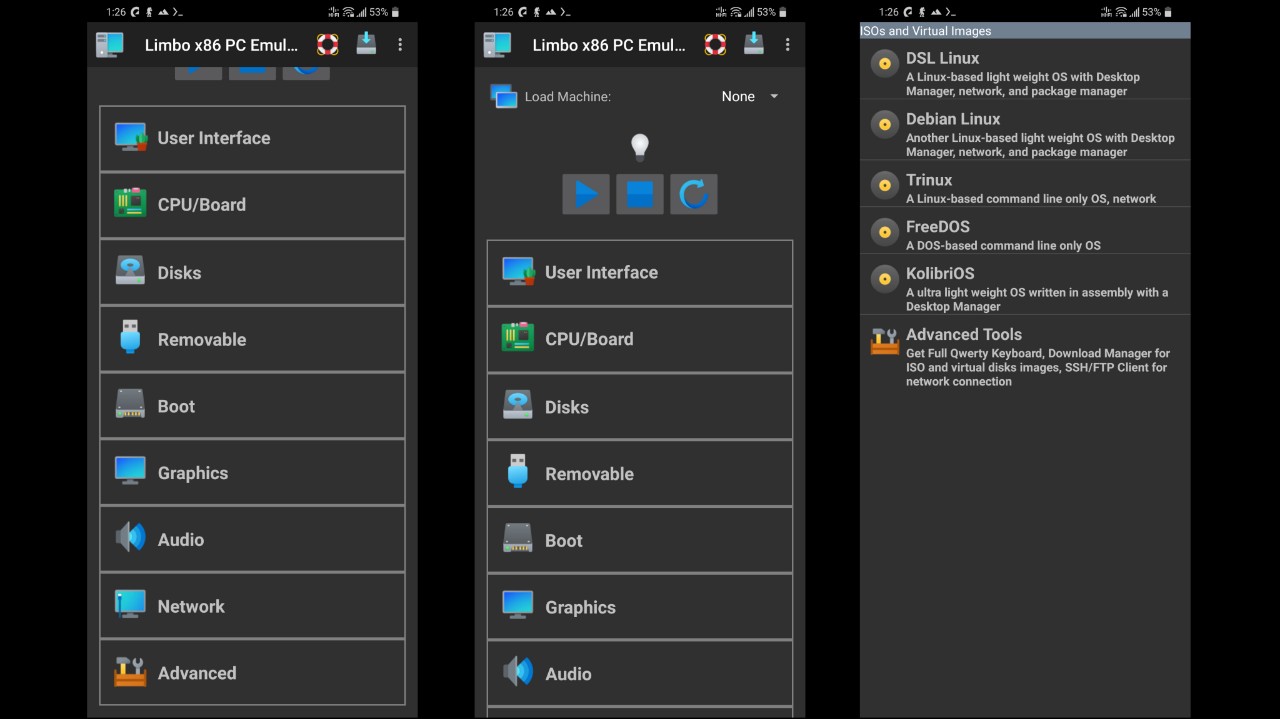
Task: Expand the Network settings section
Action: pos(252,606)
